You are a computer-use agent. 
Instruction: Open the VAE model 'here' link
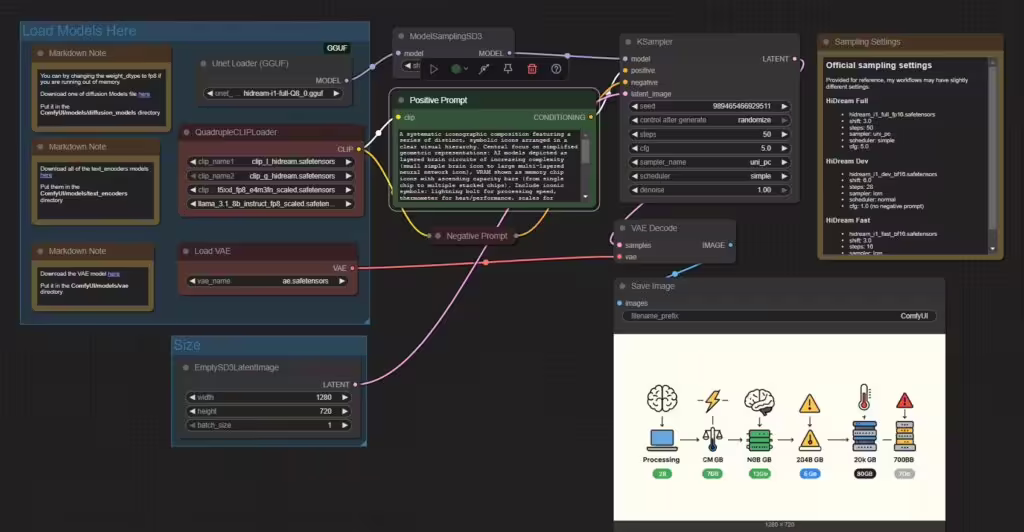114,274
